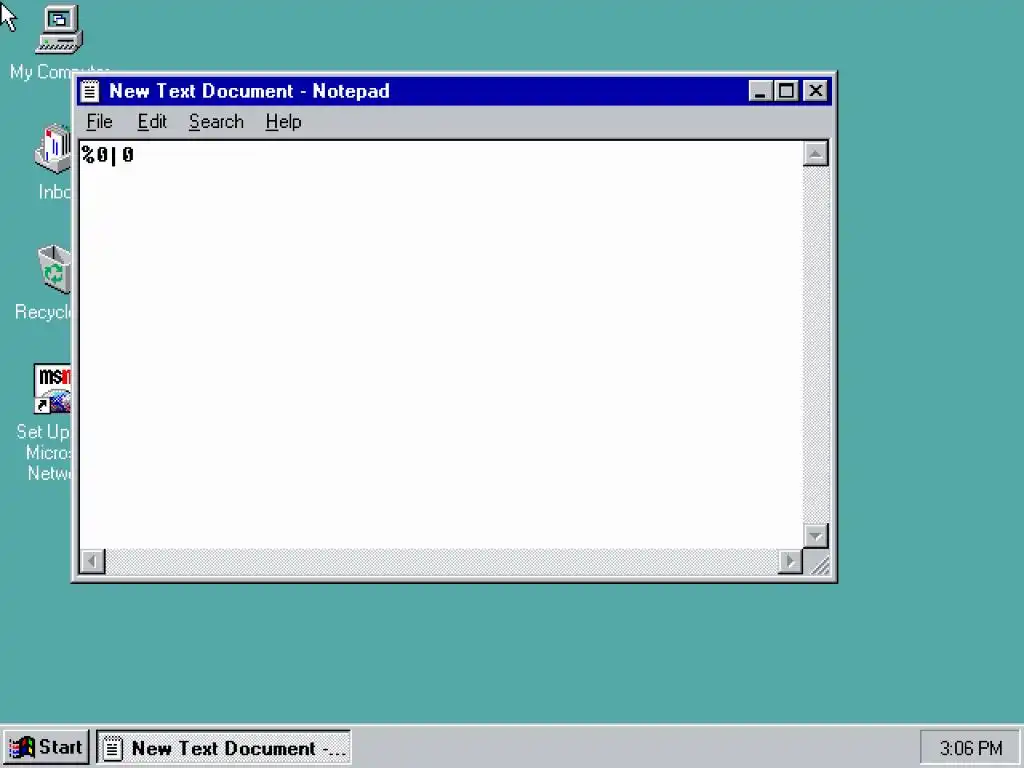This screenshot has width=1024, height=768.
Task: Click the vertical scrollbar down arrow
Action: (x=815, y=536)
